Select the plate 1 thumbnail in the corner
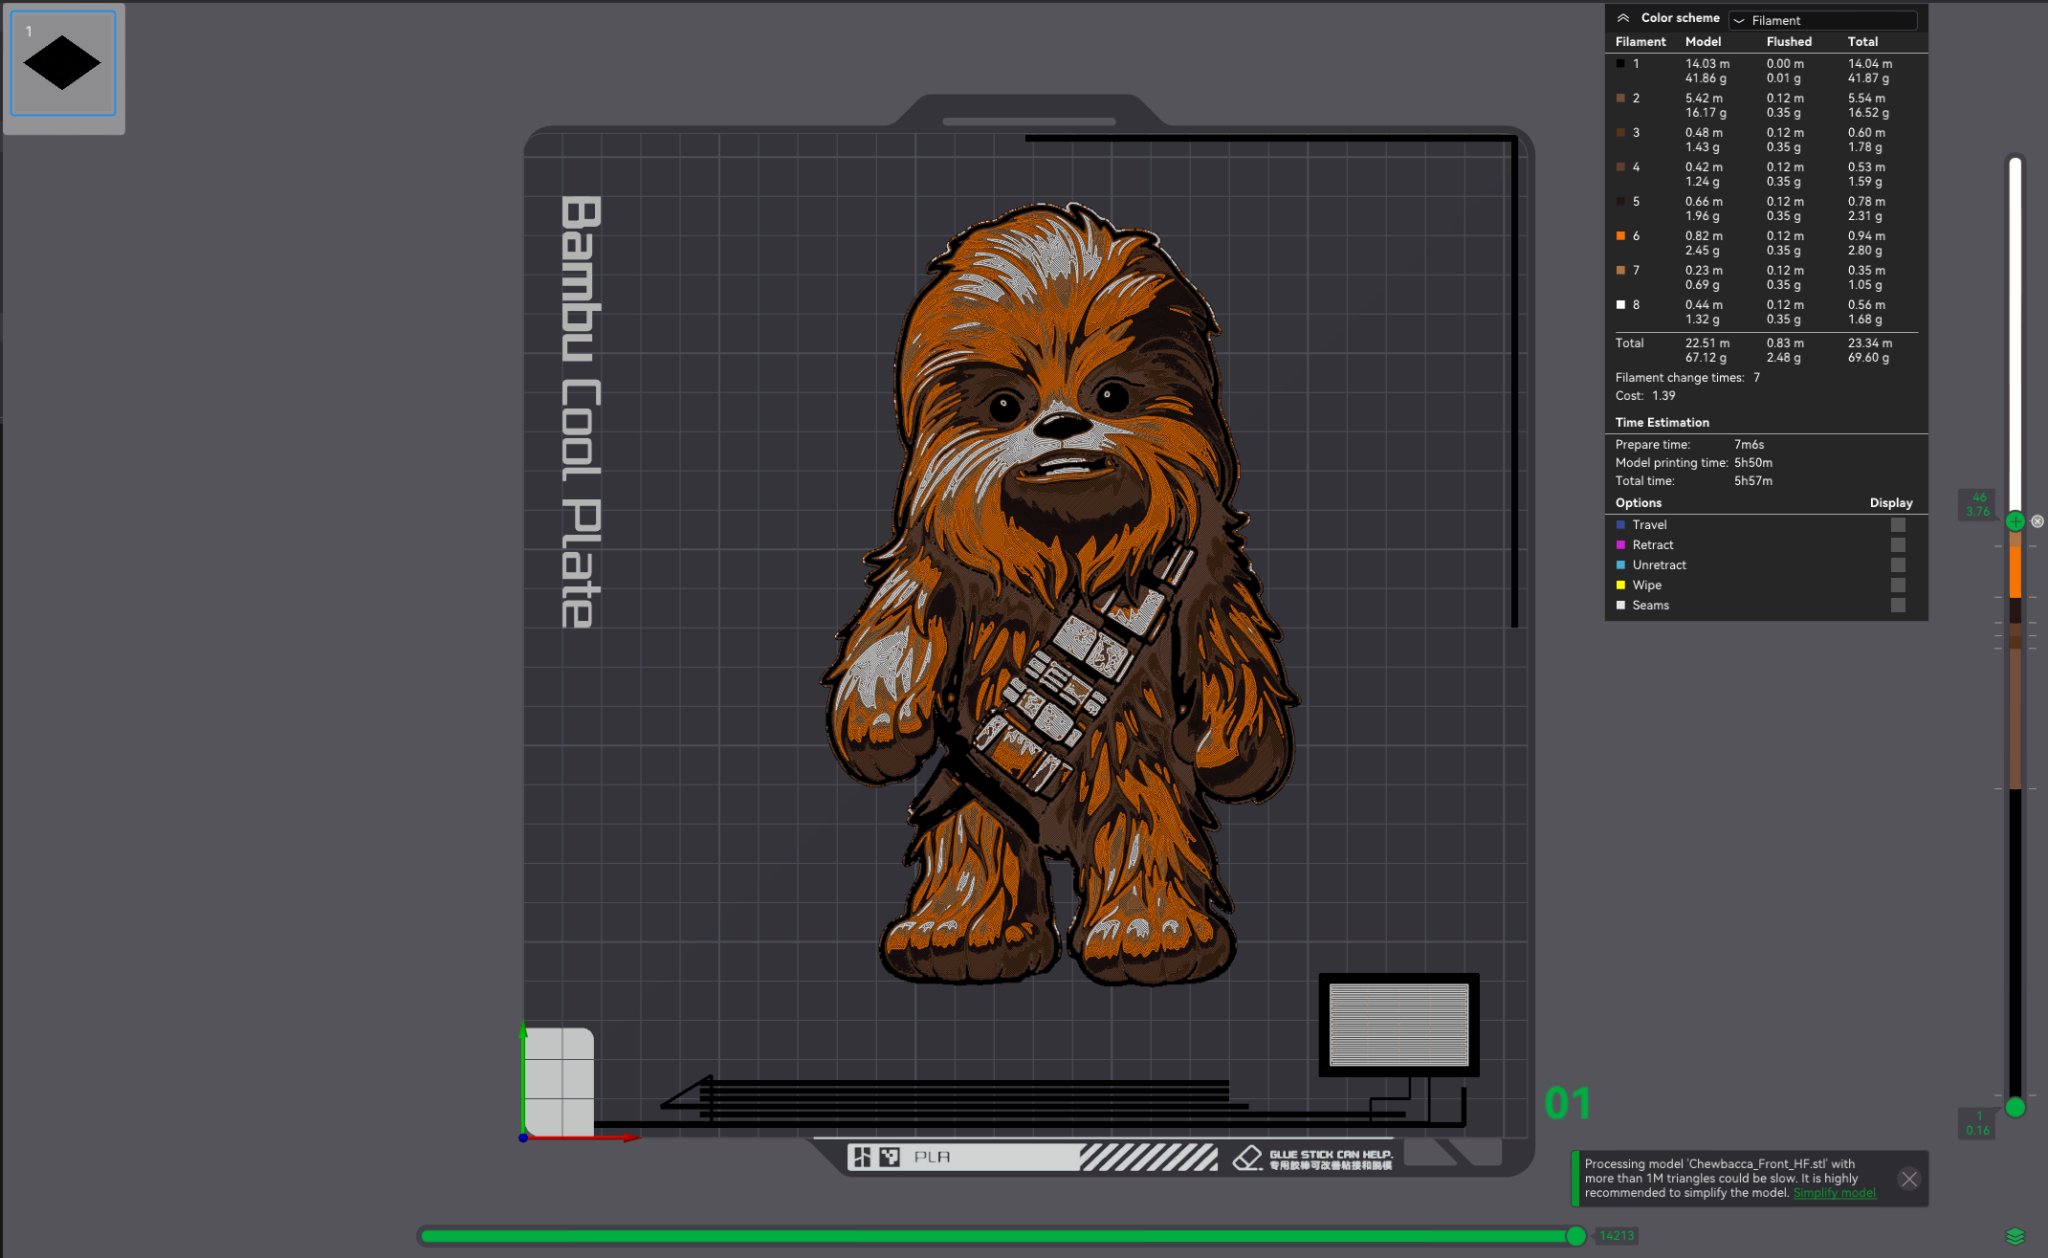This screenshot has height=1258, width=2048. click(62, 62)
